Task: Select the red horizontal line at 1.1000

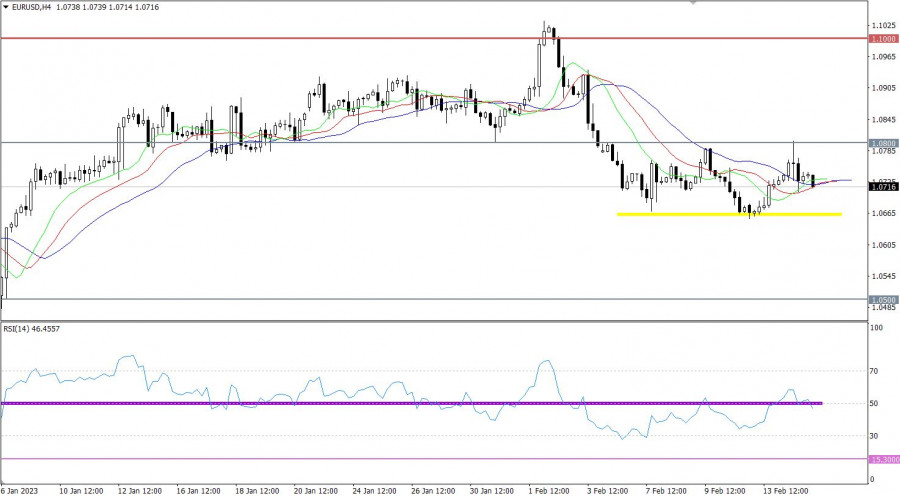Action: click(x=300, y=38)
